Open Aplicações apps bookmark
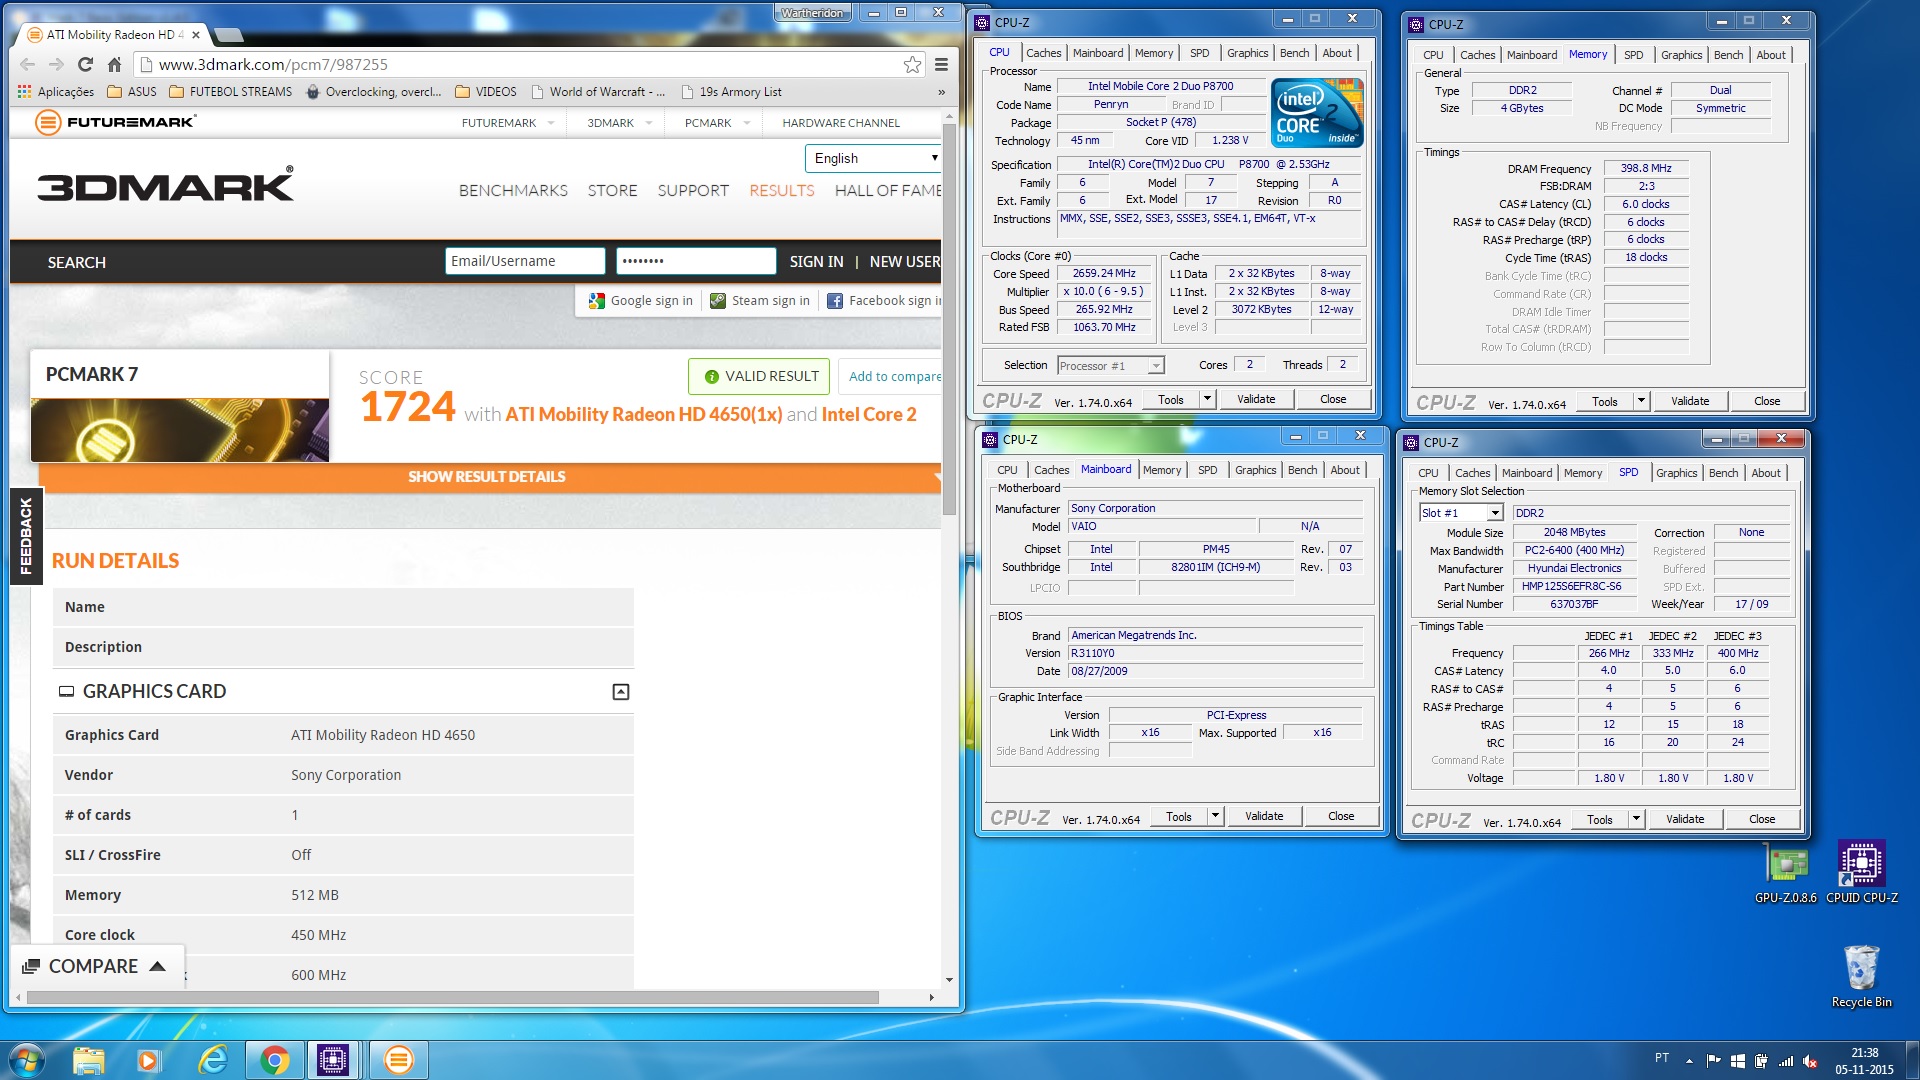 pos(56,91)
